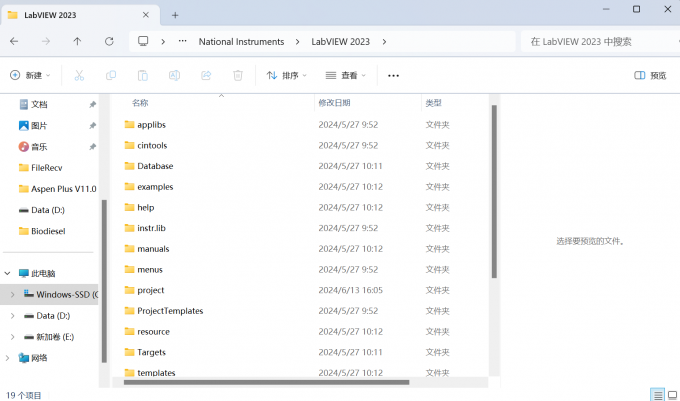The image size is (680, 401).
Task: Select 此电脑 in navigation pane
Action: pyautogui.click(x=43, y=274)
